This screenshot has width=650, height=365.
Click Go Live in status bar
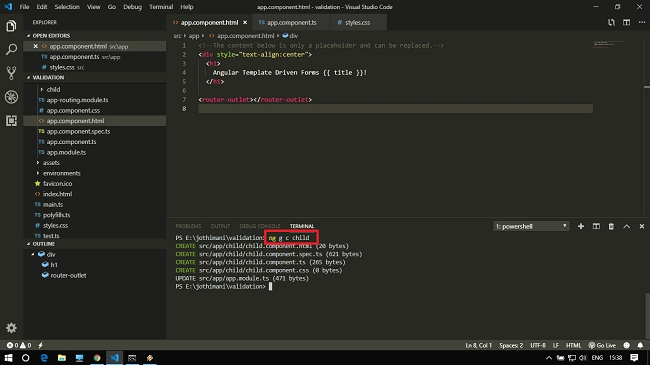pyautogui.click(x=602, y=345)
